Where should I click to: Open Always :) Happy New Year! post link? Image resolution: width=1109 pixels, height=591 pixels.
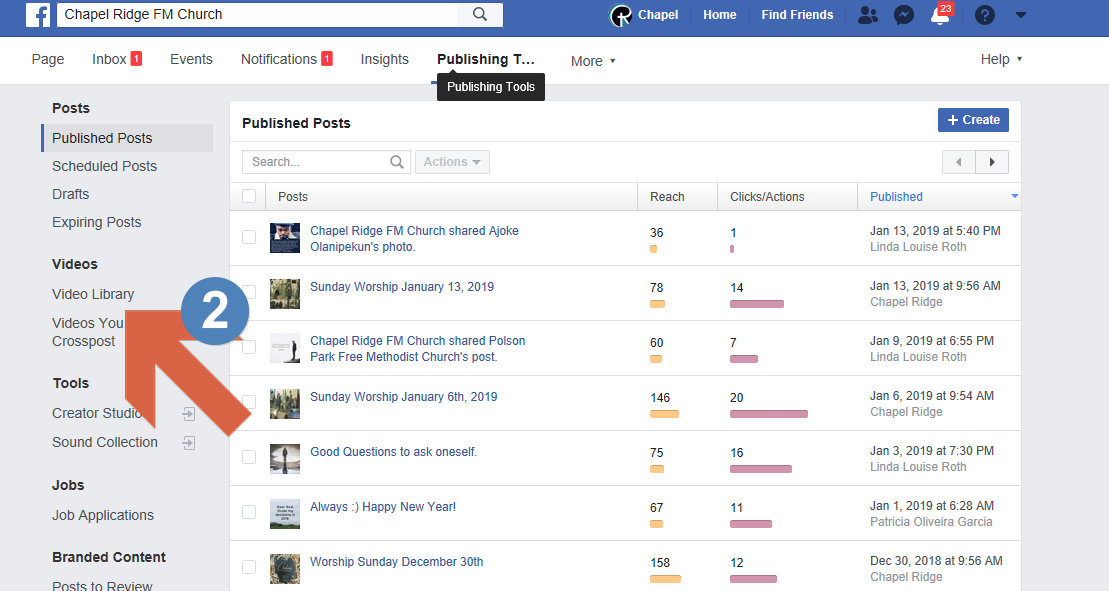(x=383, y=507)
